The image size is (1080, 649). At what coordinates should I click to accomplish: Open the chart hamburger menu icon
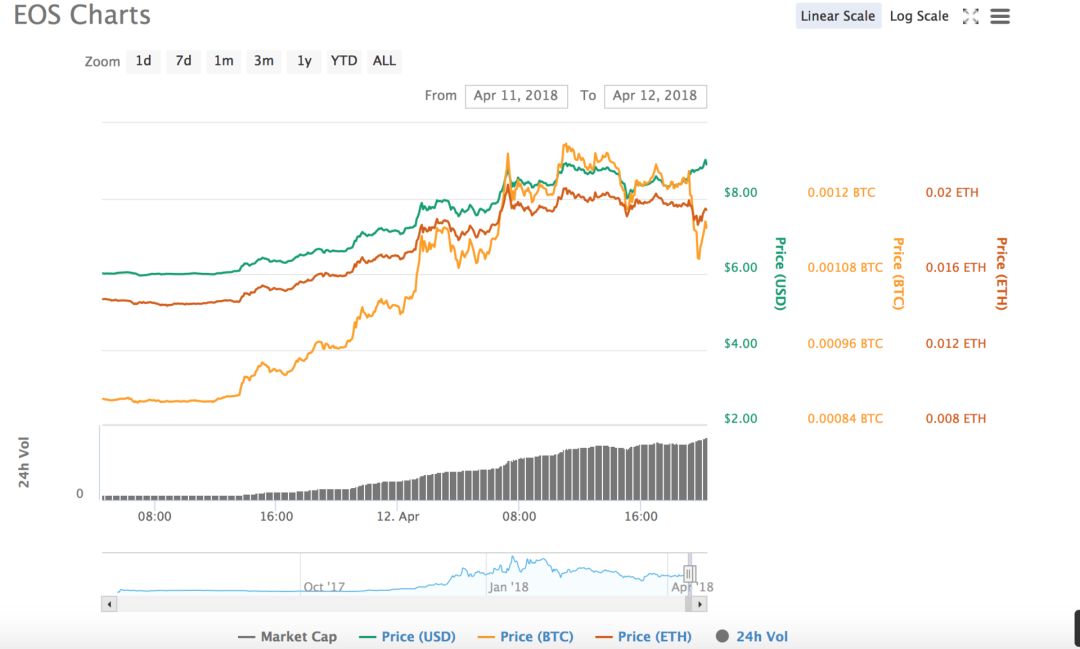pos(1000,17)
